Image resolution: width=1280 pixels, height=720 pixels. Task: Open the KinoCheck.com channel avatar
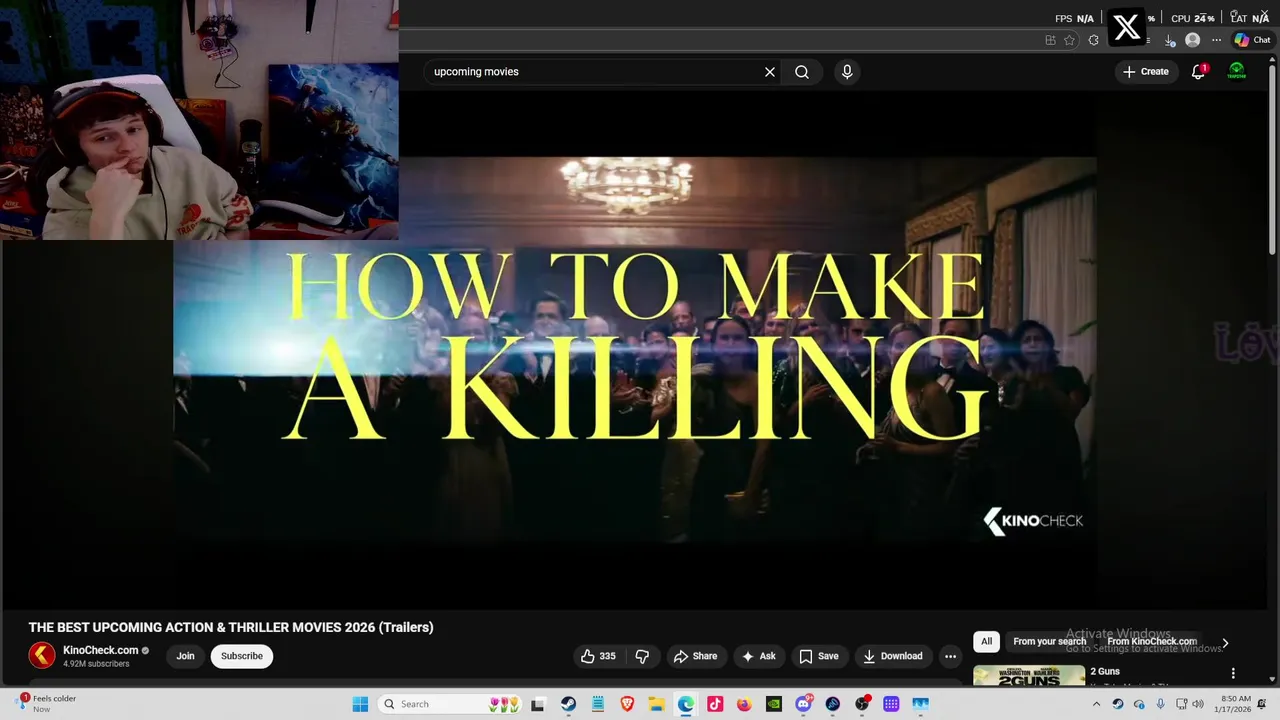[42, 655]
